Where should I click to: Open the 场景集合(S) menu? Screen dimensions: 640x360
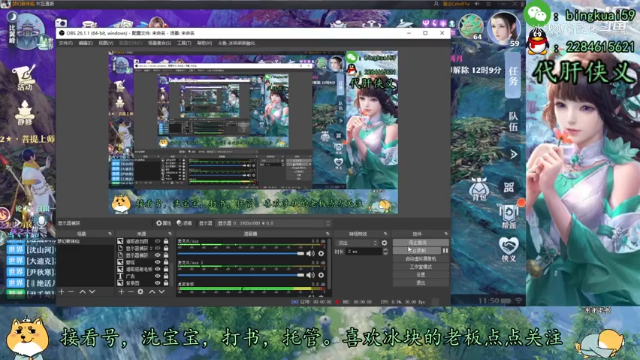pyautogui.click(x=159, y=43)
